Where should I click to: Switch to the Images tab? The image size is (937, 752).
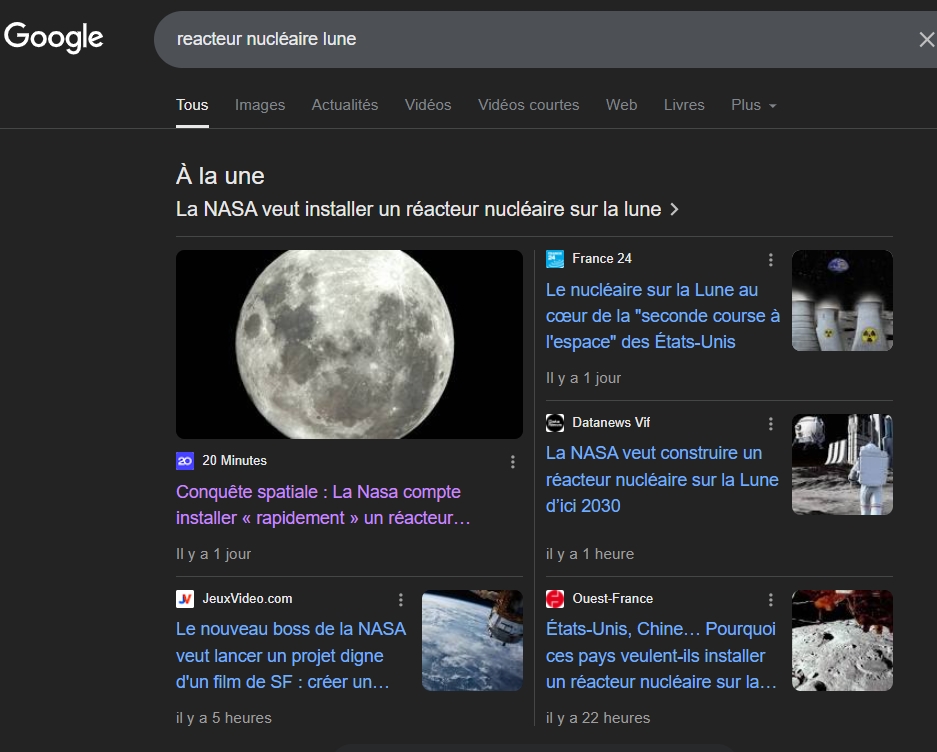point(260,105)
